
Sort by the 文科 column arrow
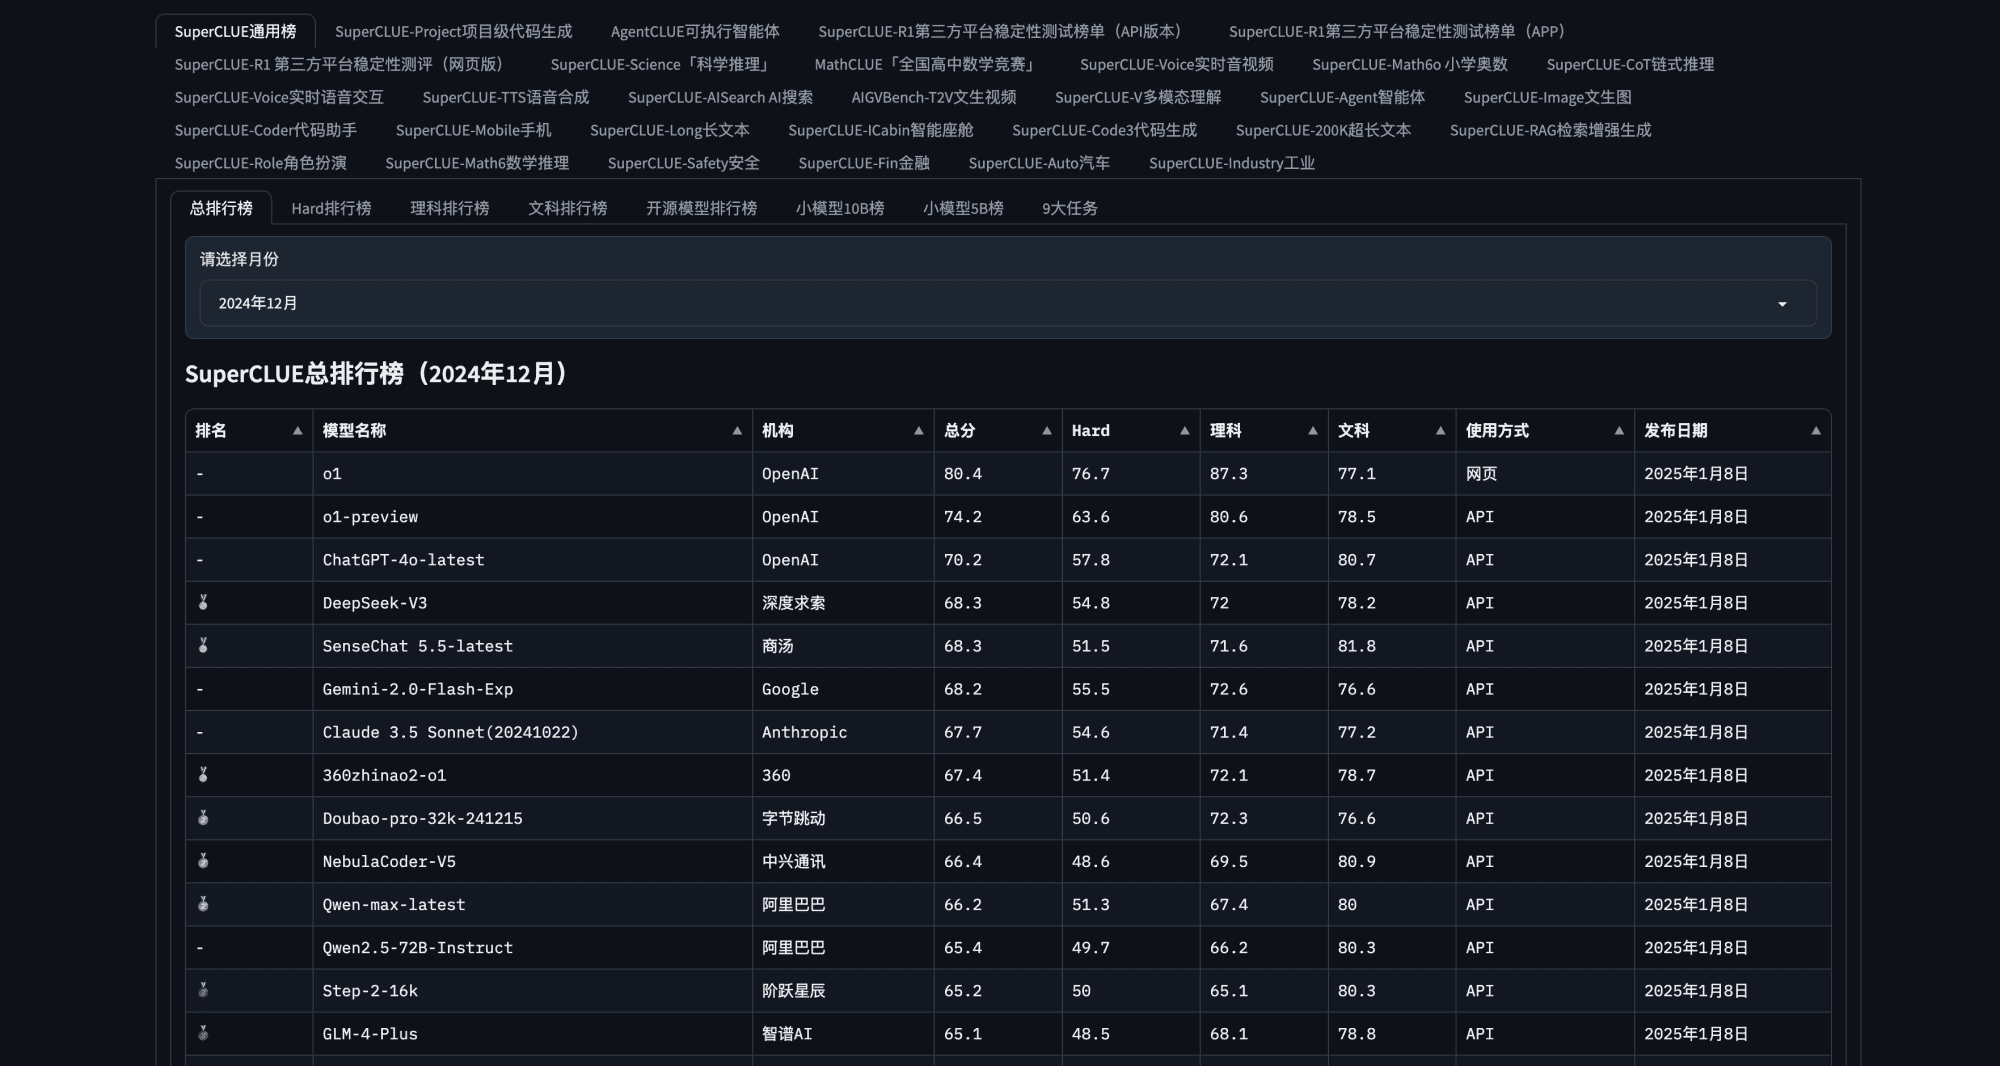click(1440, 431)
